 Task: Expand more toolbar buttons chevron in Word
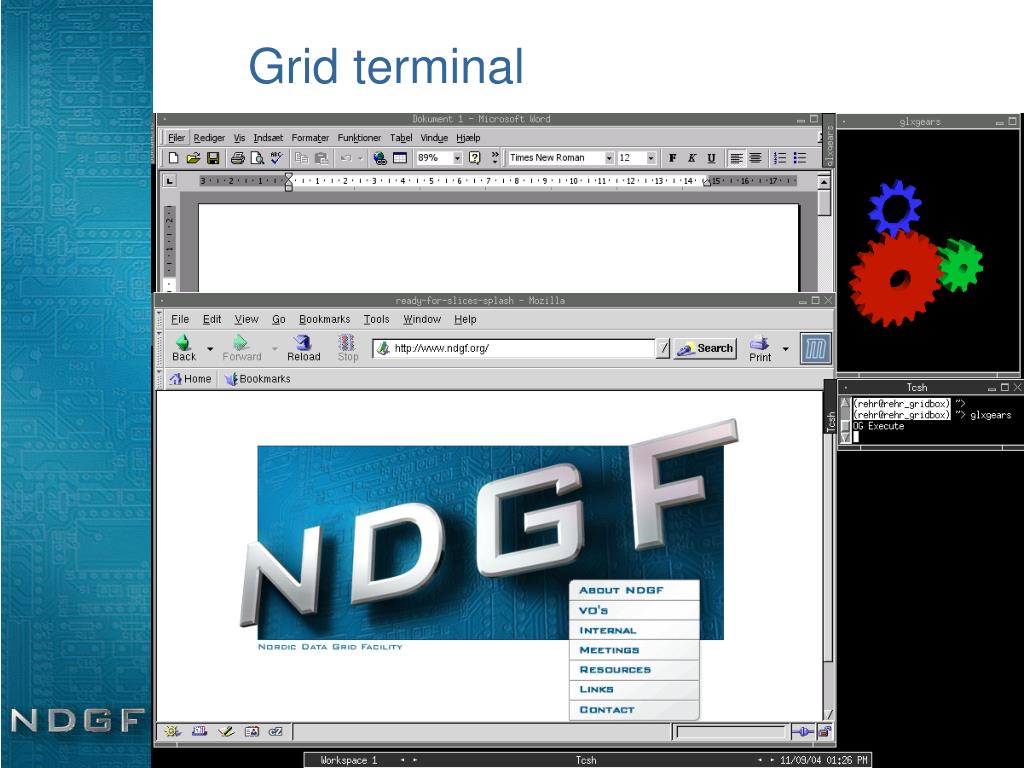pos(495,157)
